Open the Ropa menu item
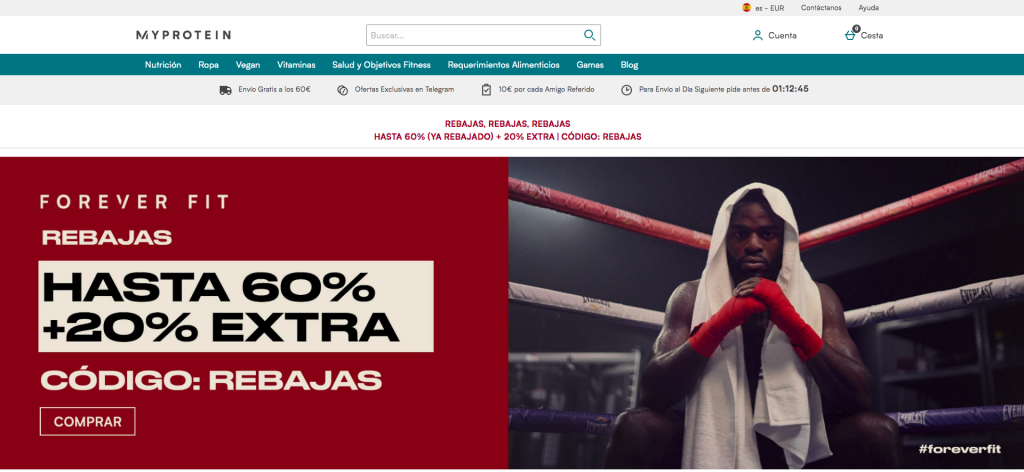The image size is (1024, 472). pos(208,65)
